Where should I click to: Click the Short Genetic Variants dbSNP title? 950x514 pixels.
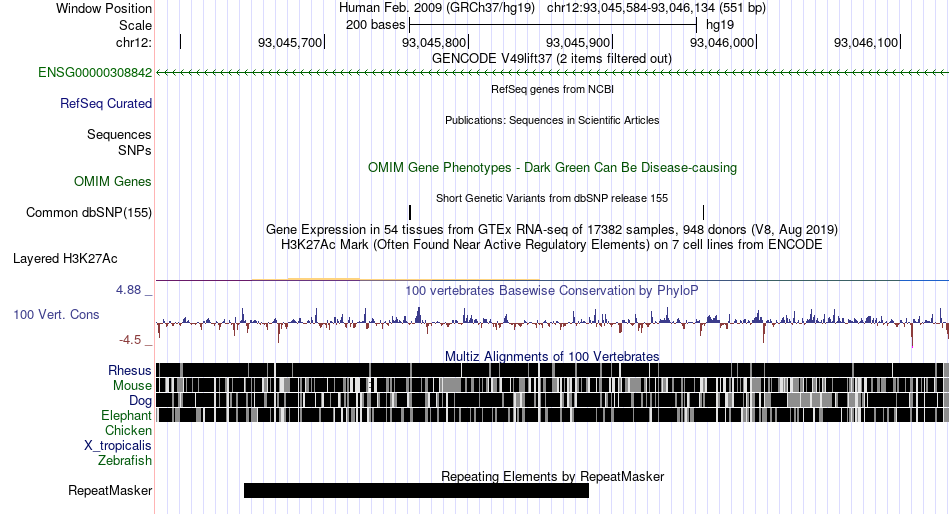[552, 198]
